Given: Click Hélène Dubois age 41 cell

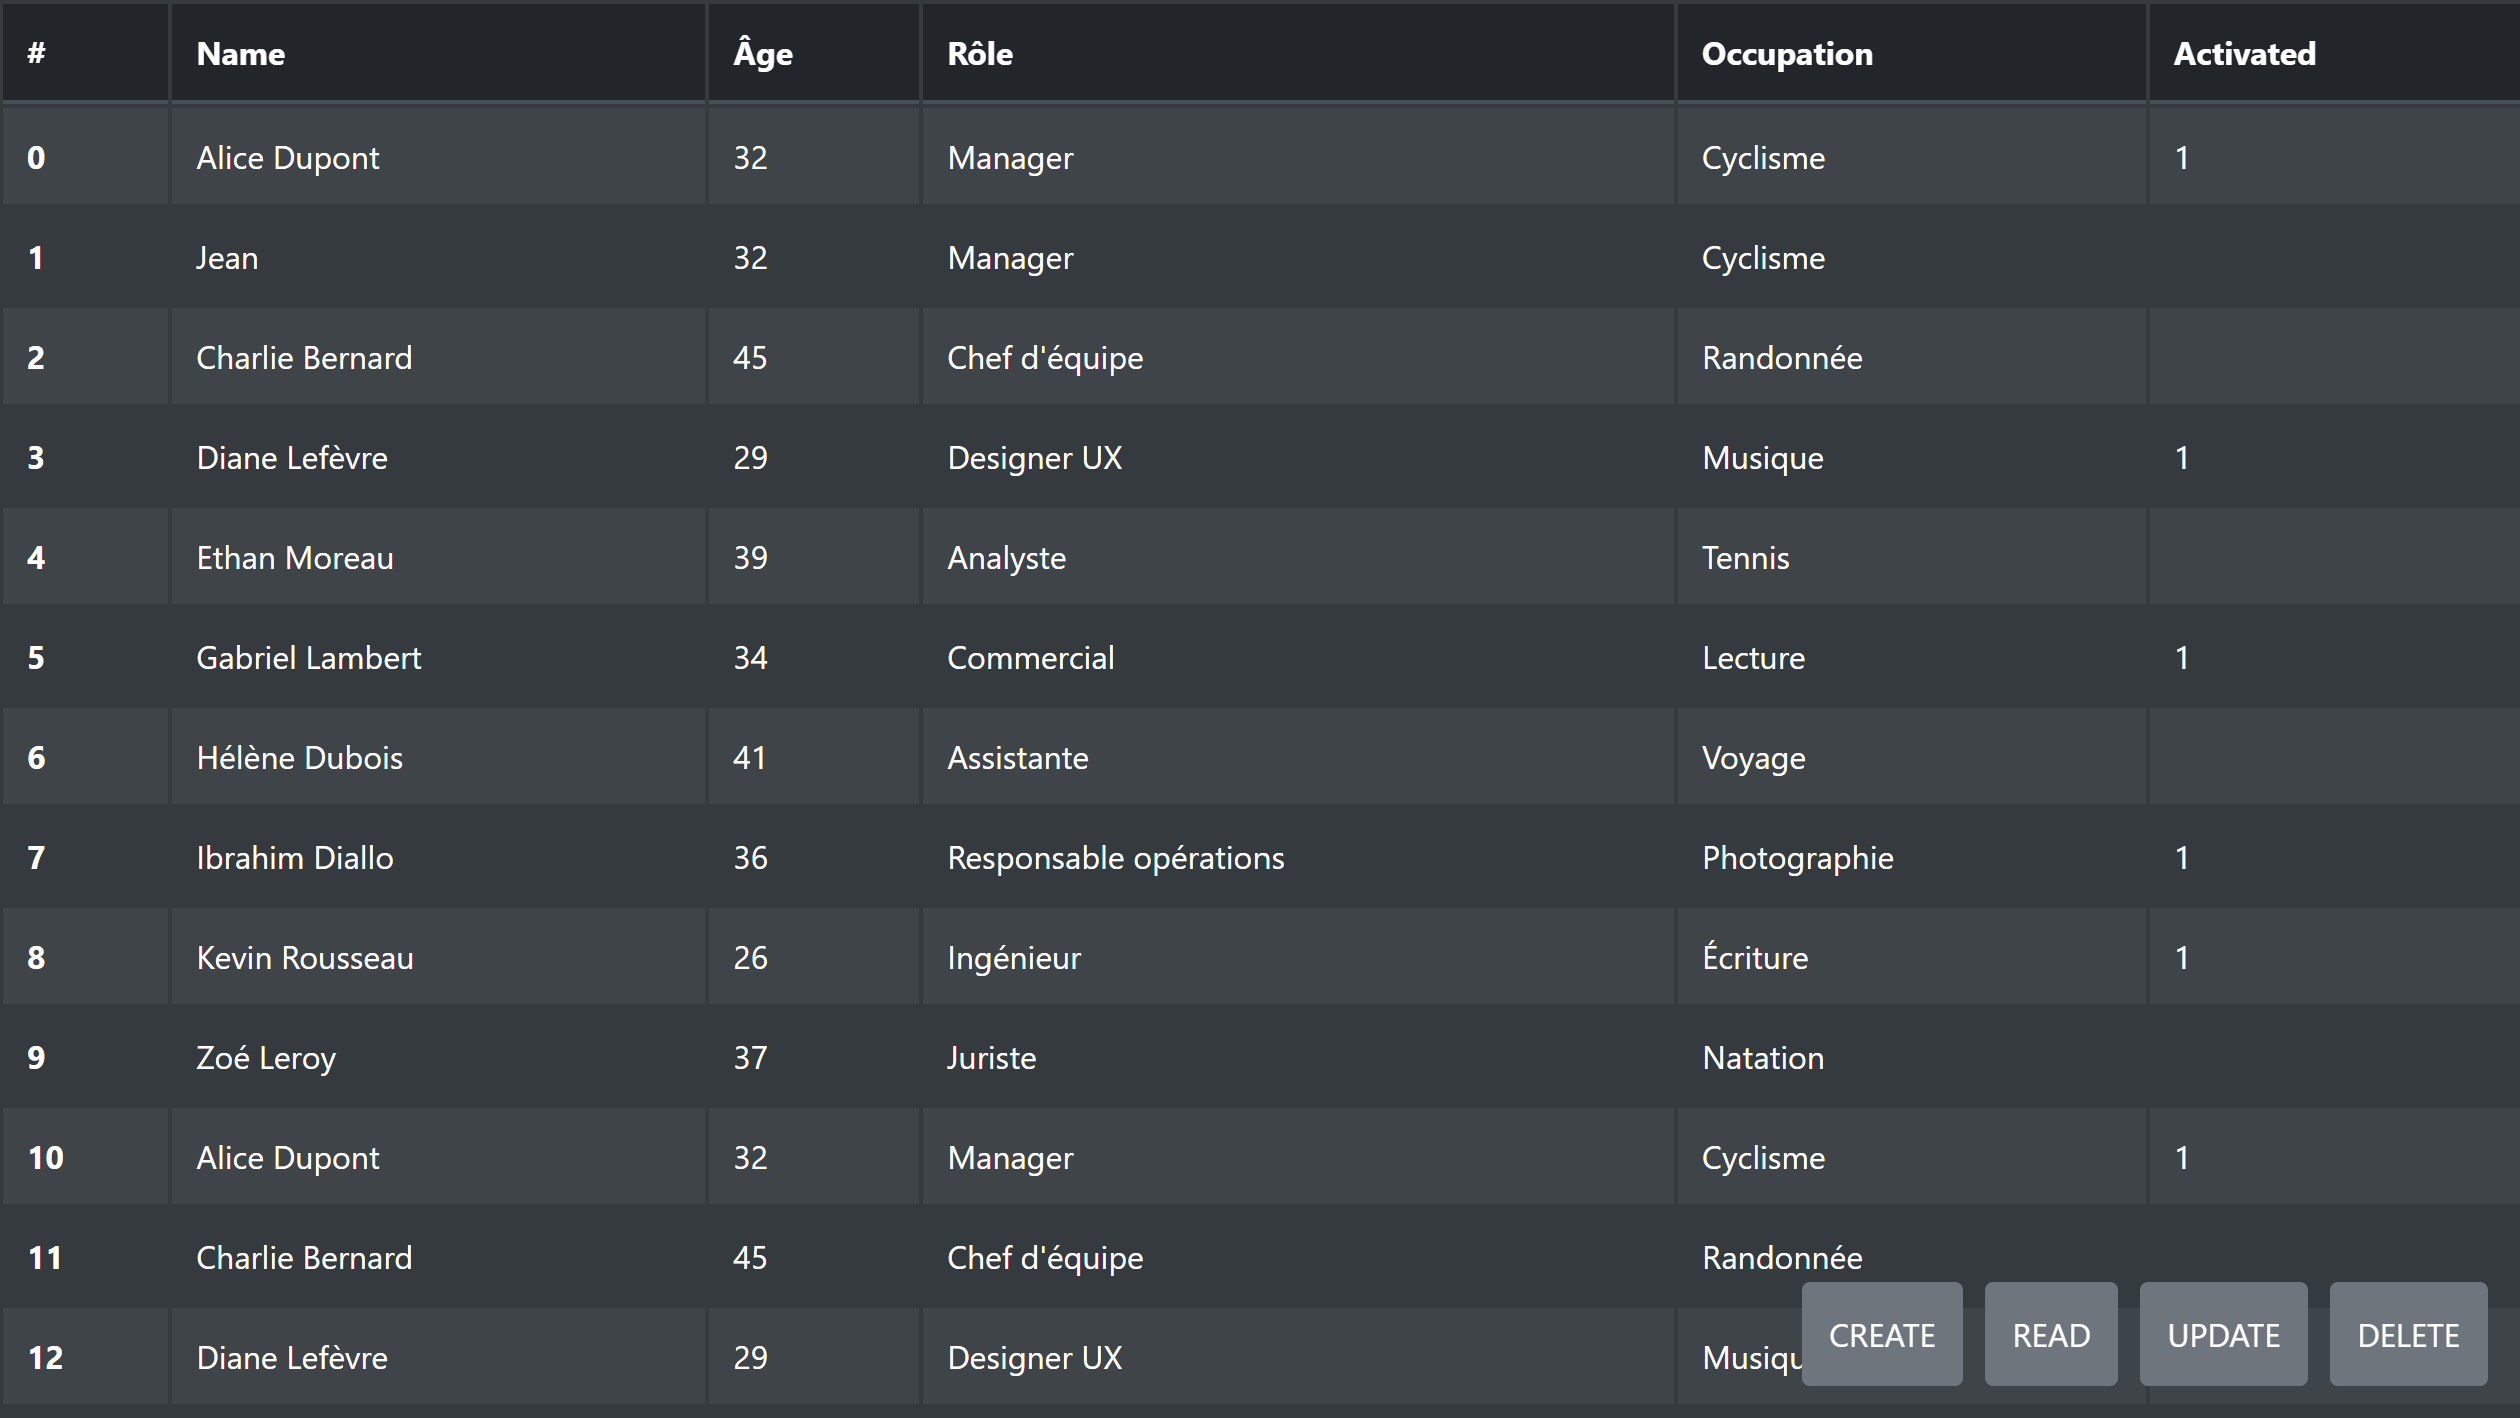Looking at the screenshot, I should 813,757.
